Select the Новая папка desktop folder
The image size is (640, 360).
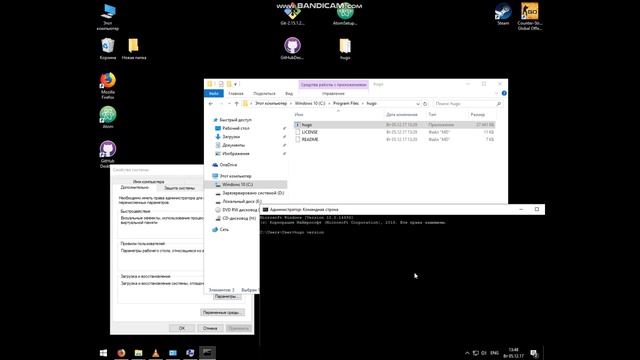pos(134,49)
